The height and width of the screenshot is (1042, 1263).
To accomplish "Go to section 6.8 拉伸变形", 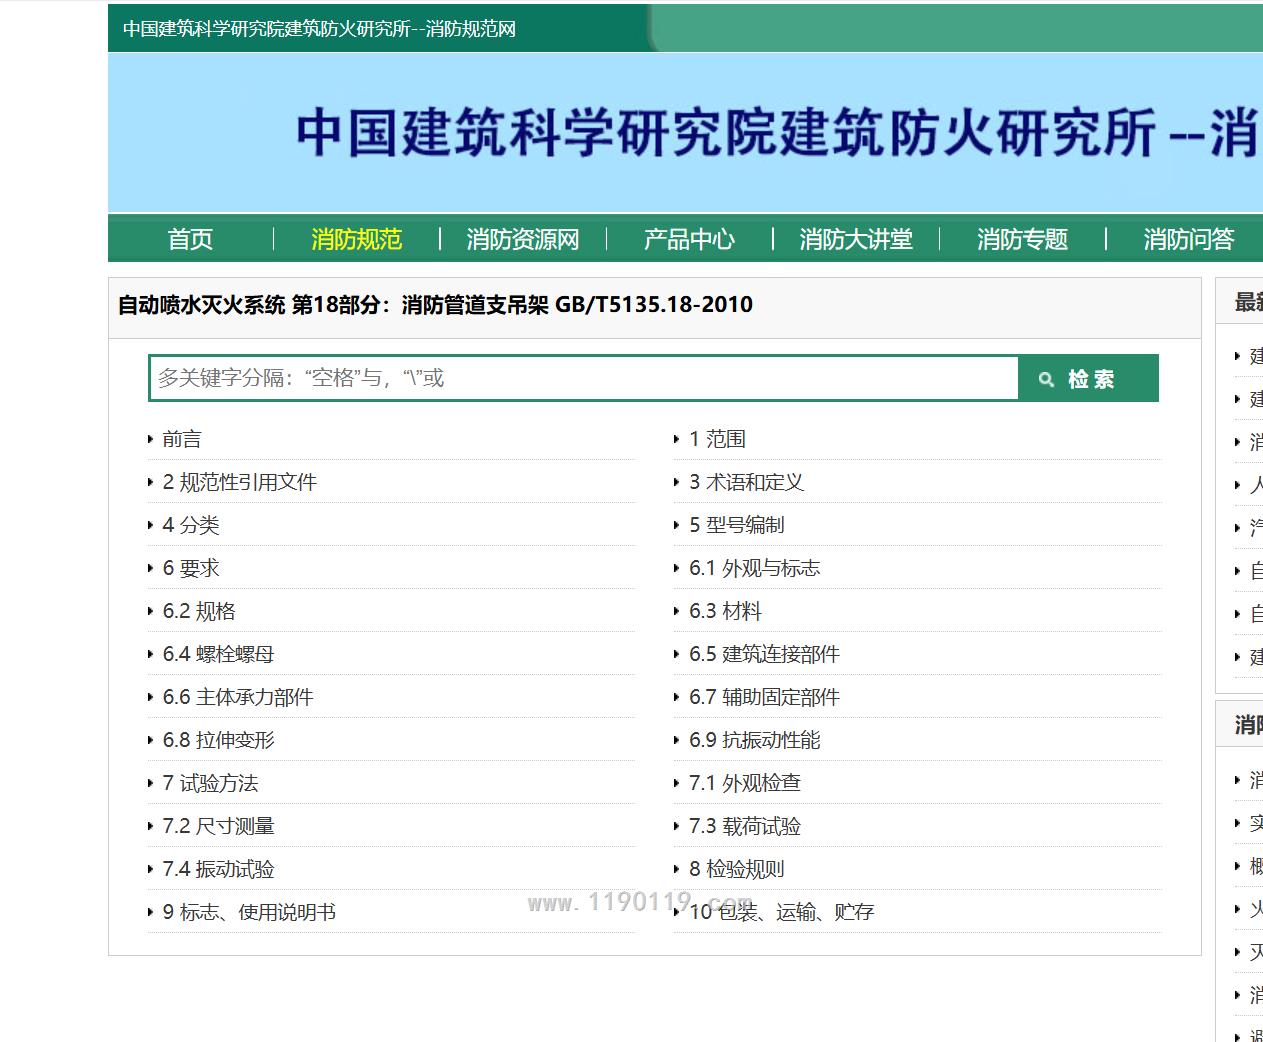I will tap(218, 740).
